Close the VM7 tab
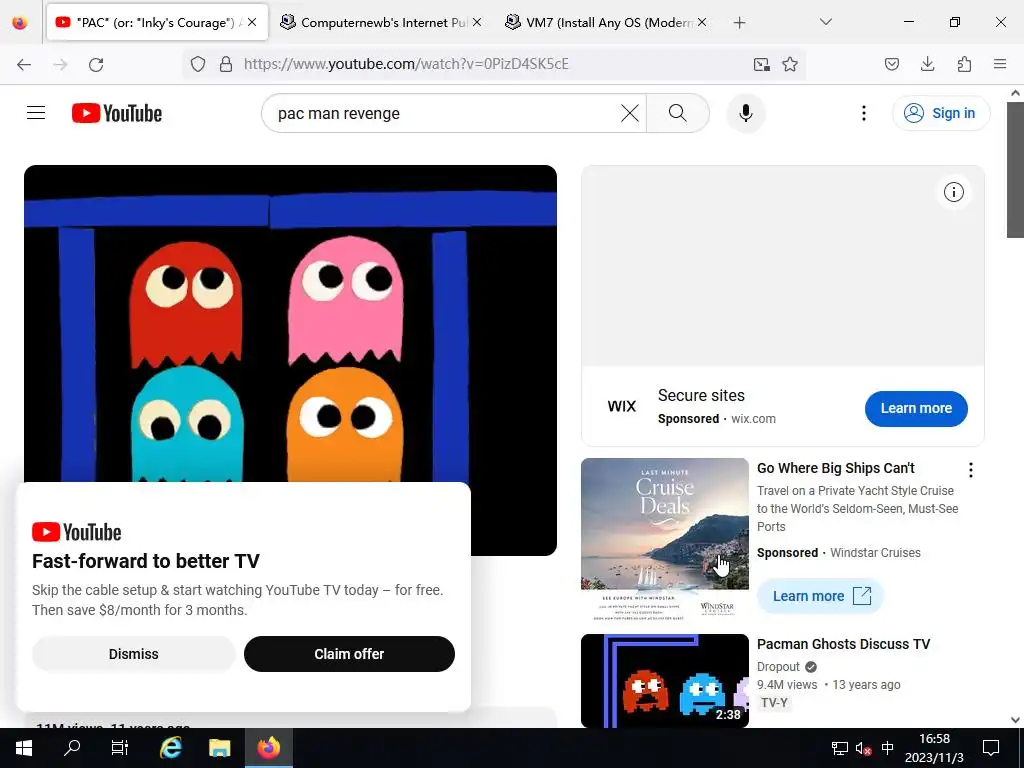This screenshot has width=1024, height=768. click(x=702, y=22)
